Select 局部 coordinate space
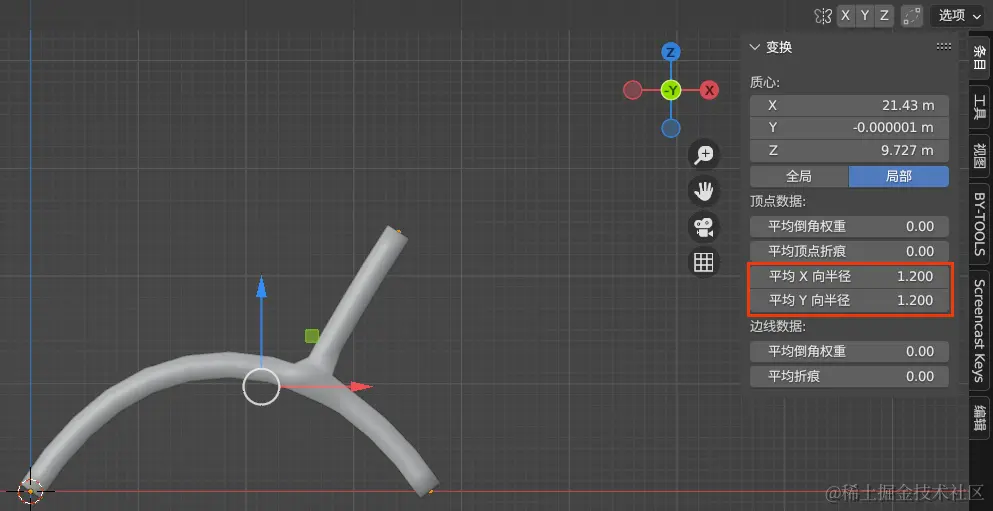This screenshot has width=993, height=511. (x=899, y=177)
